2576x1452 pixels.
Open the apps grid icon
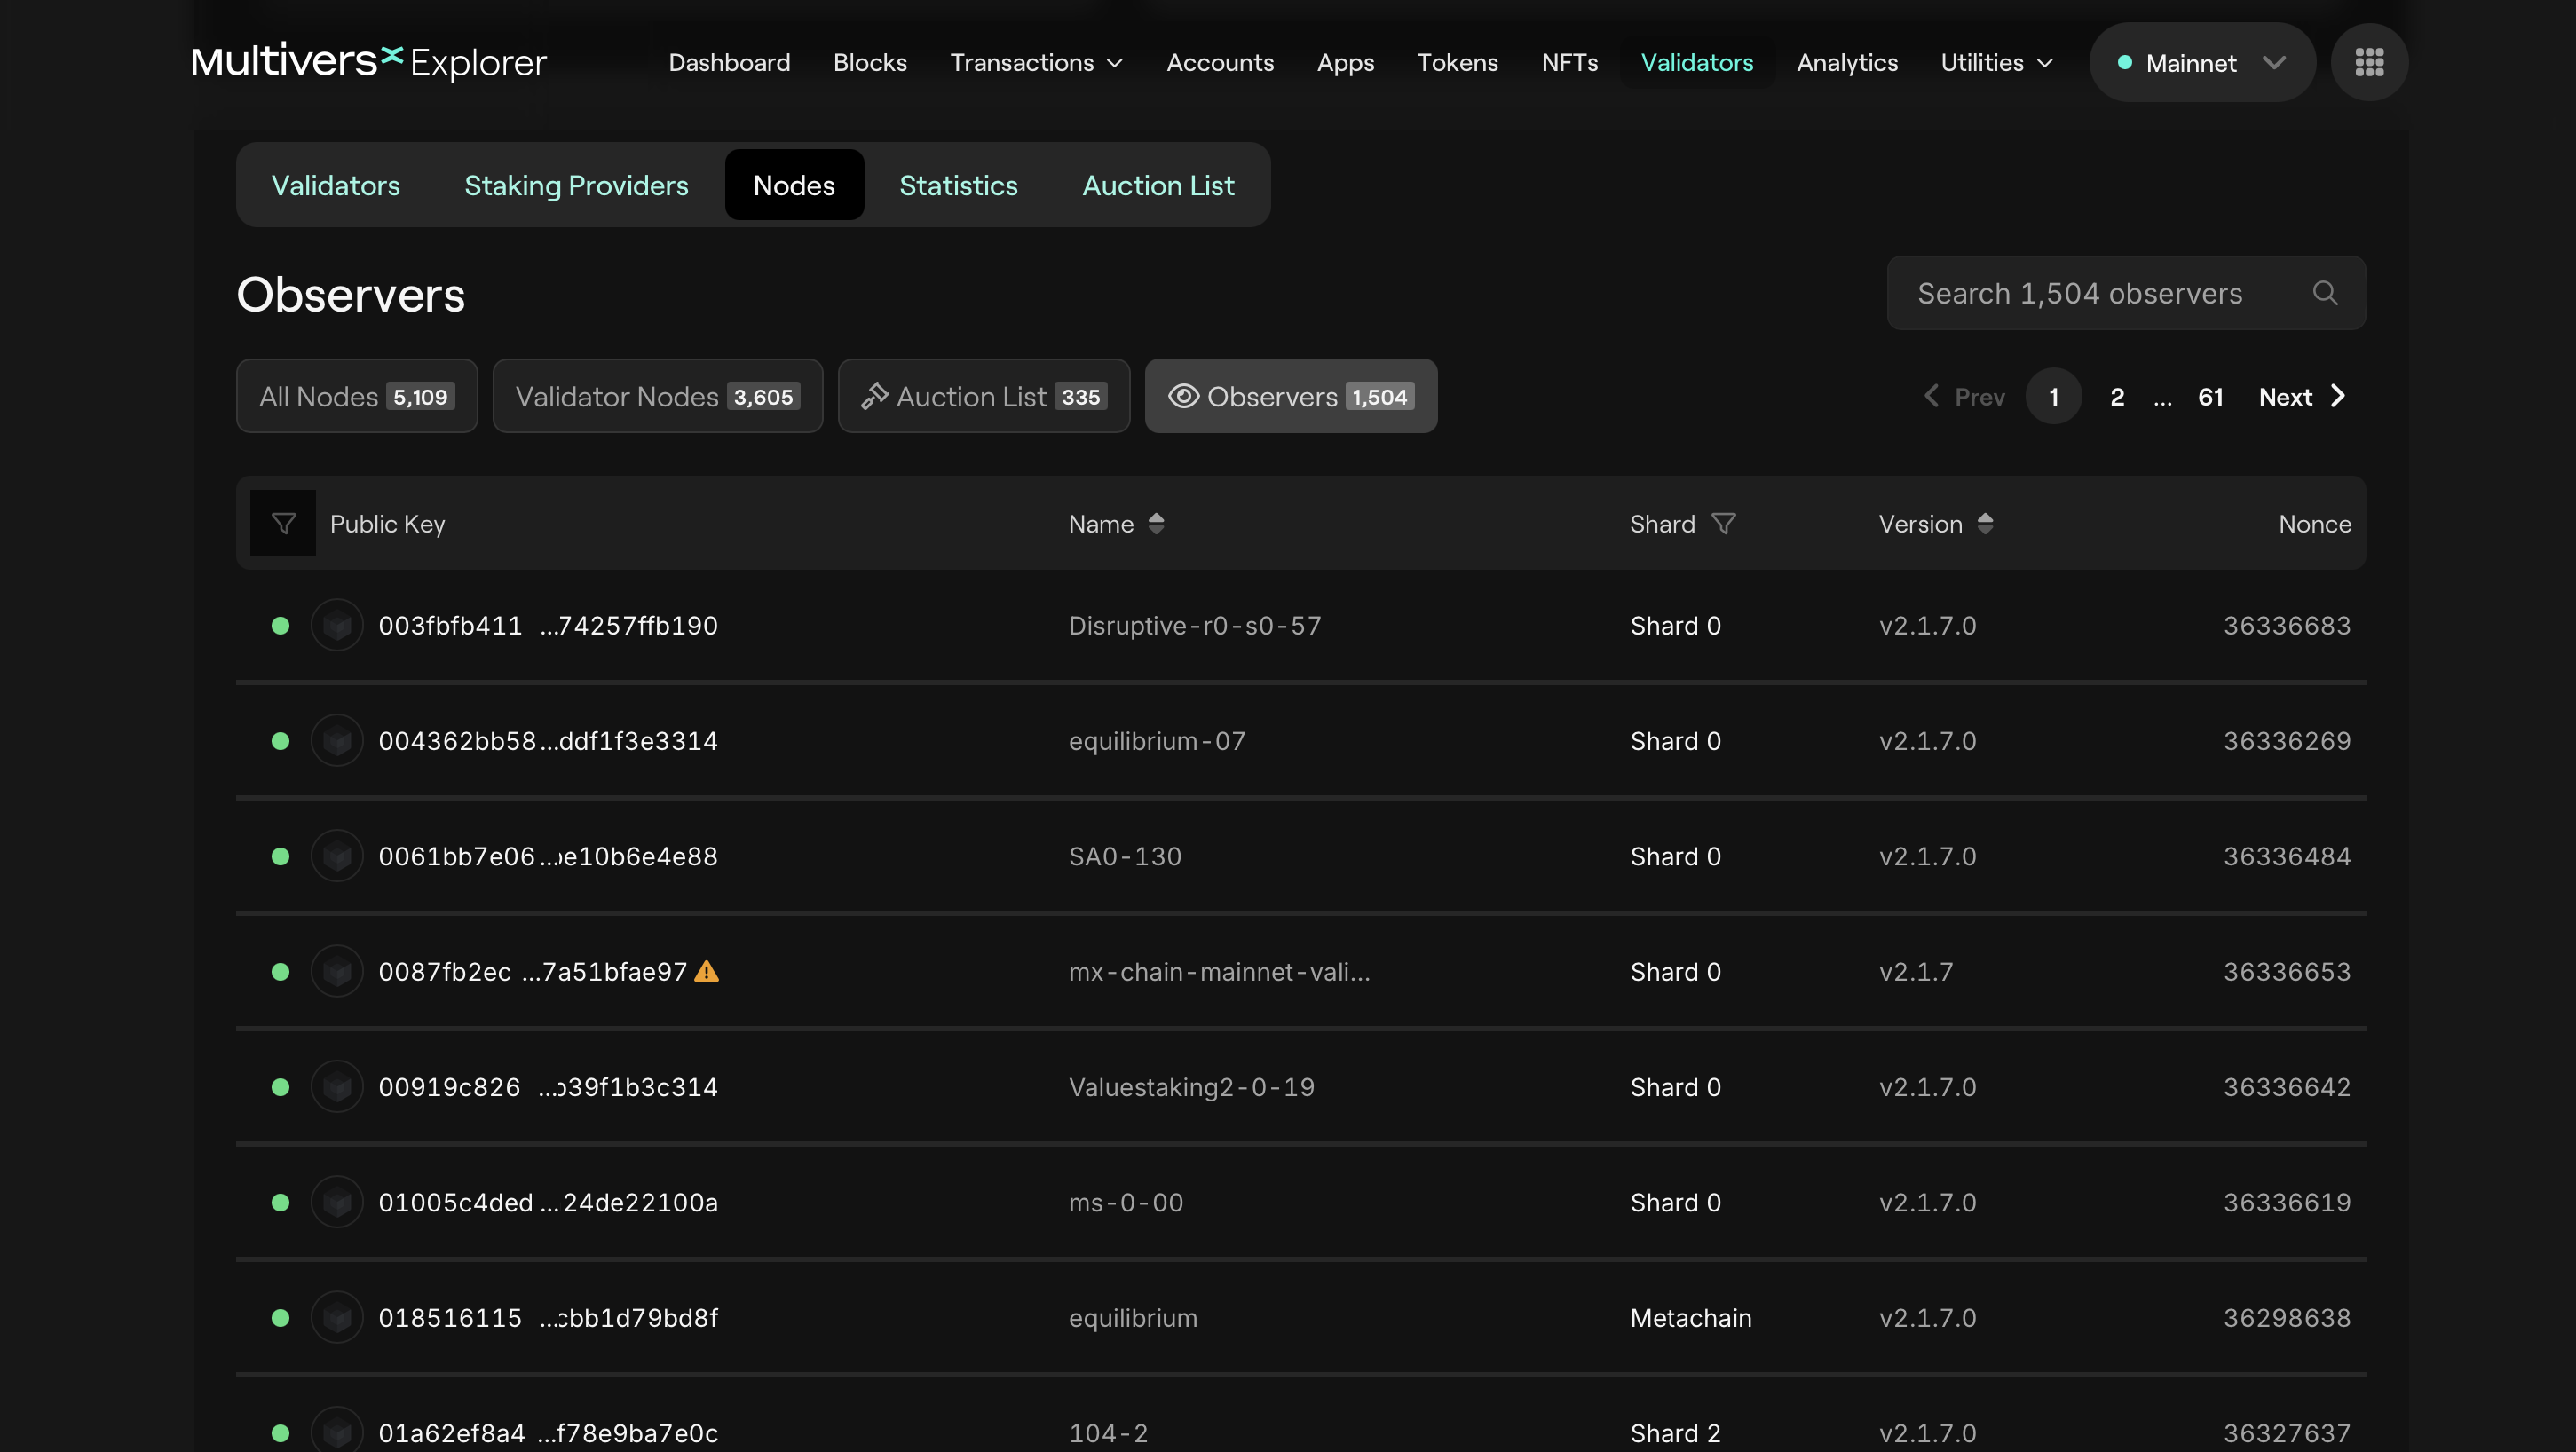pos(2368,62)
